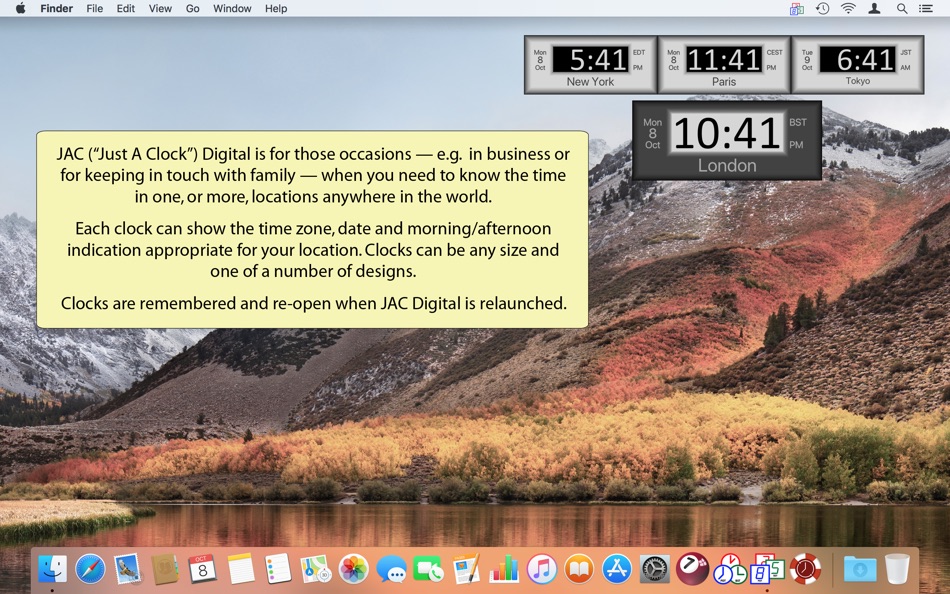Open the Time Machine menu bar icon
Screen dimensions: 950x594
coord(821,8)
